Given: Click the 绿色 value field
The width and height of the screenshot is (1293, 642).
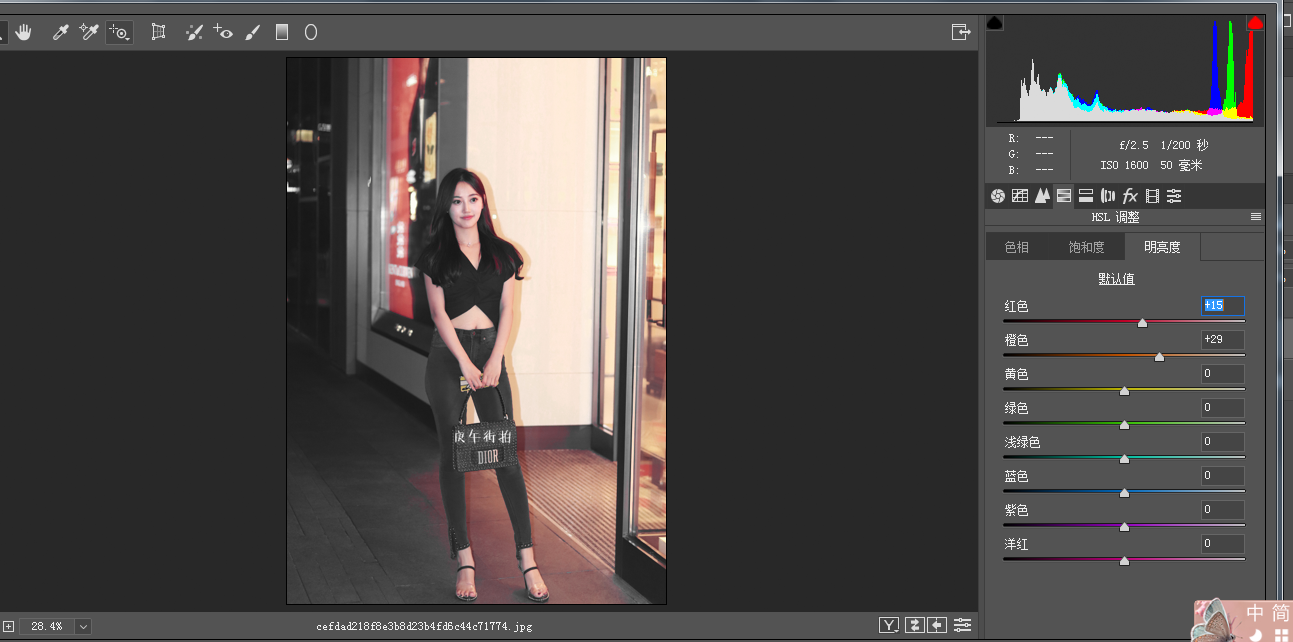Looking at the screenshot, I should point(1223,408).
